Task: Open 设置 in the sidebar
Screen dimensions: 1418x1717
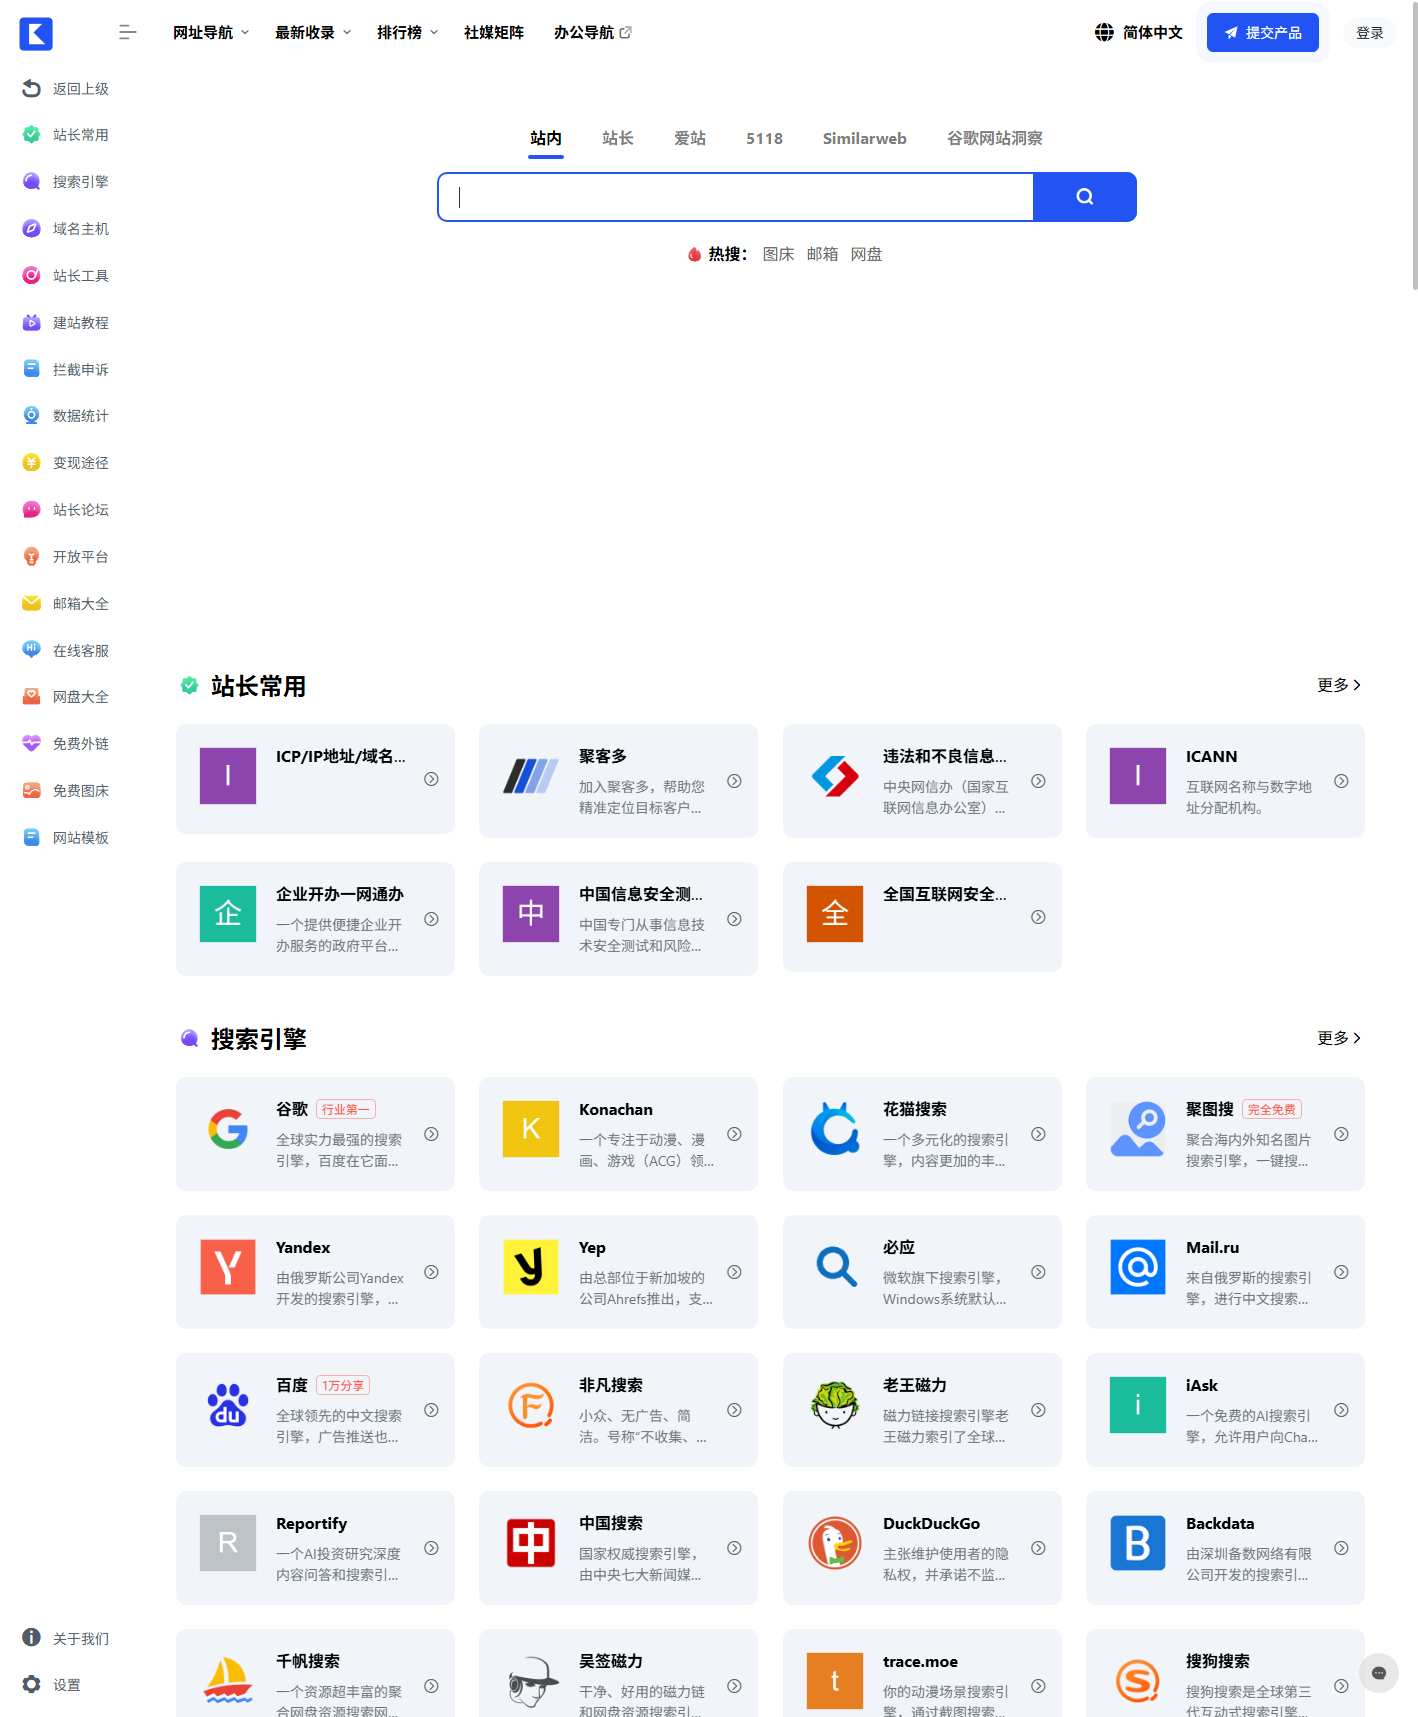Action: 52,1685
